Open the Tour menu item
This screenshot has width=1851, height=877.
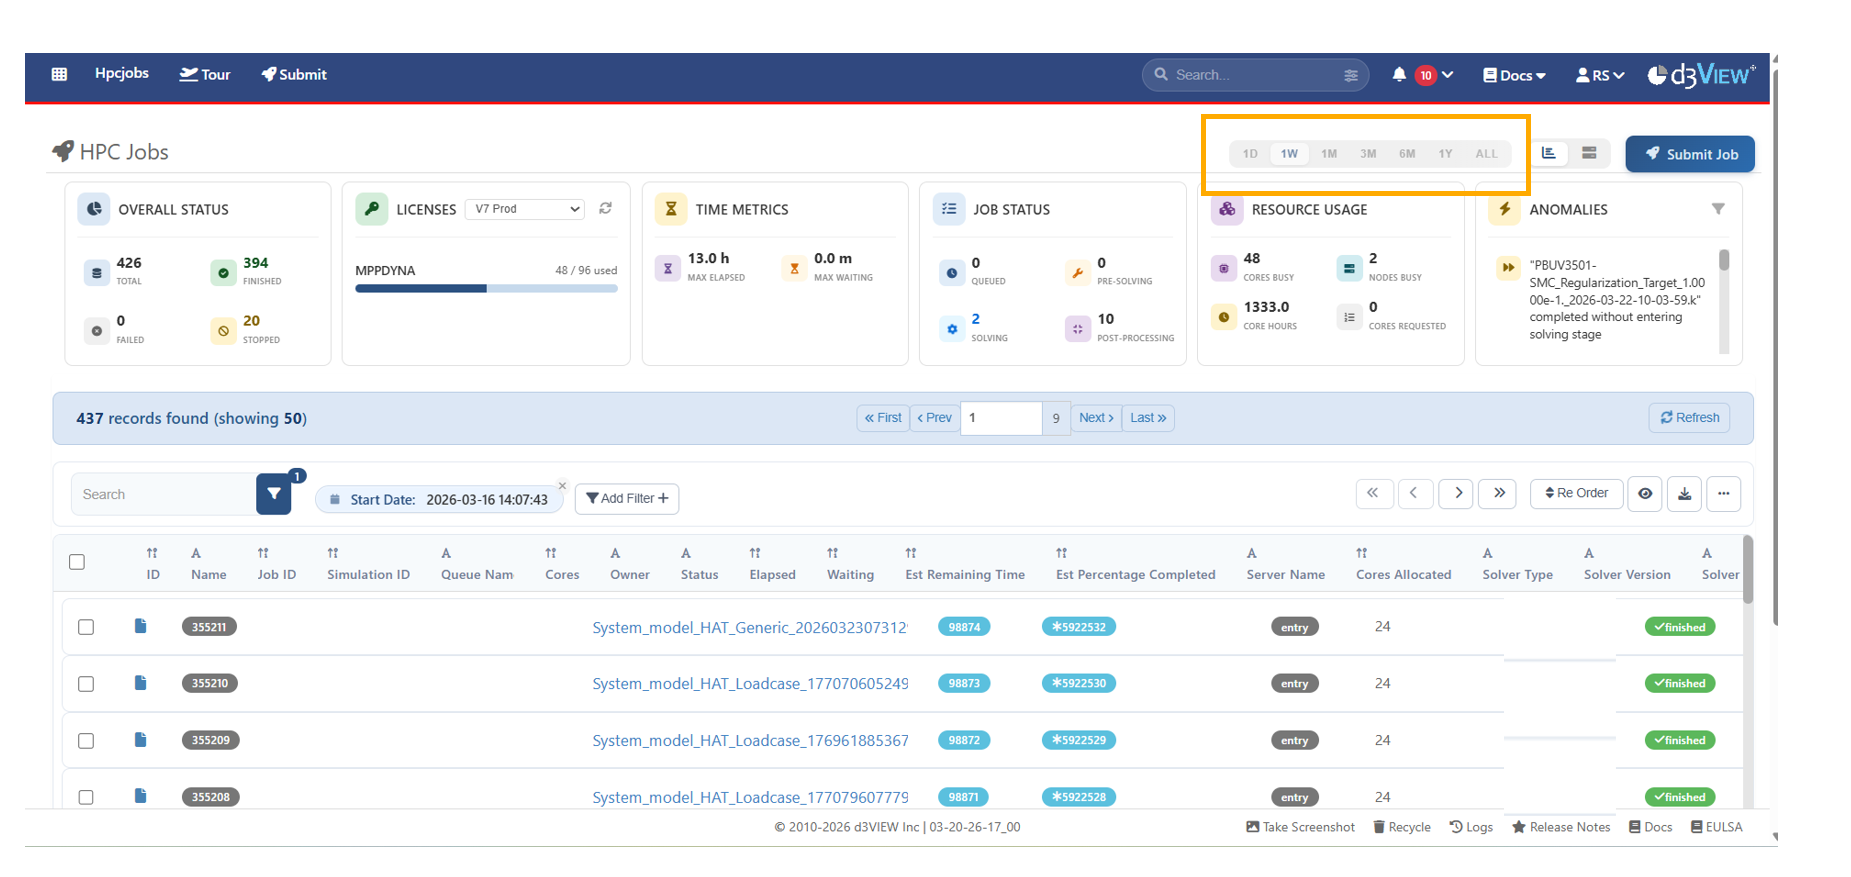click(205, 75)
